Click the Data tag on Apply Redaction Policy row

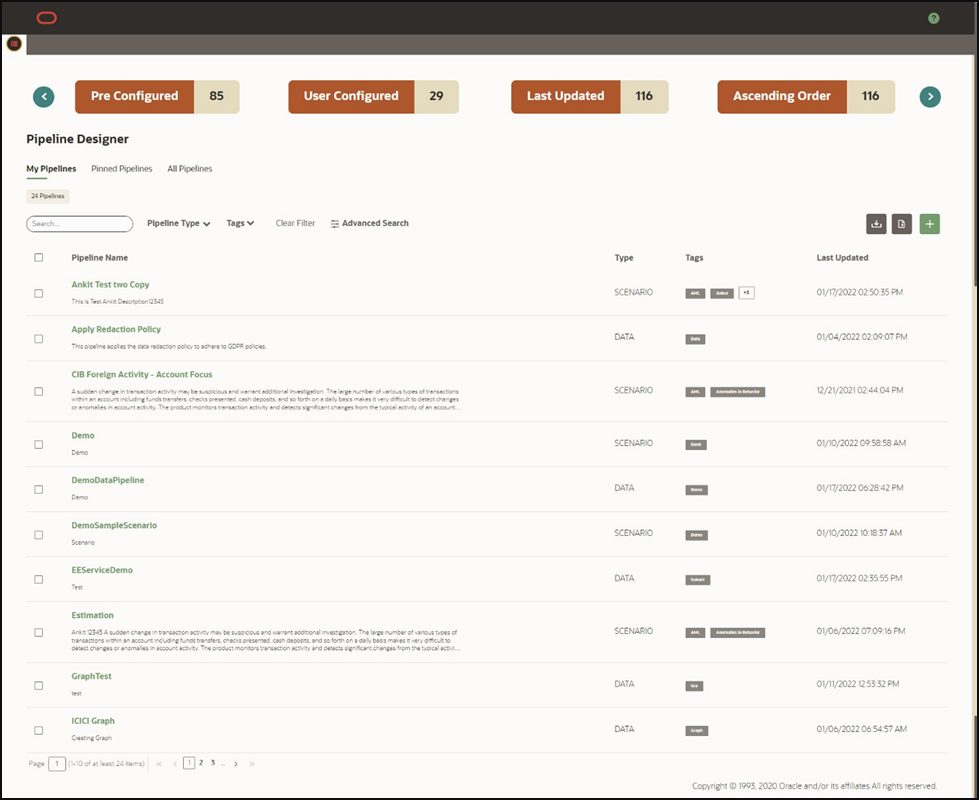click(x=695, y=339)
